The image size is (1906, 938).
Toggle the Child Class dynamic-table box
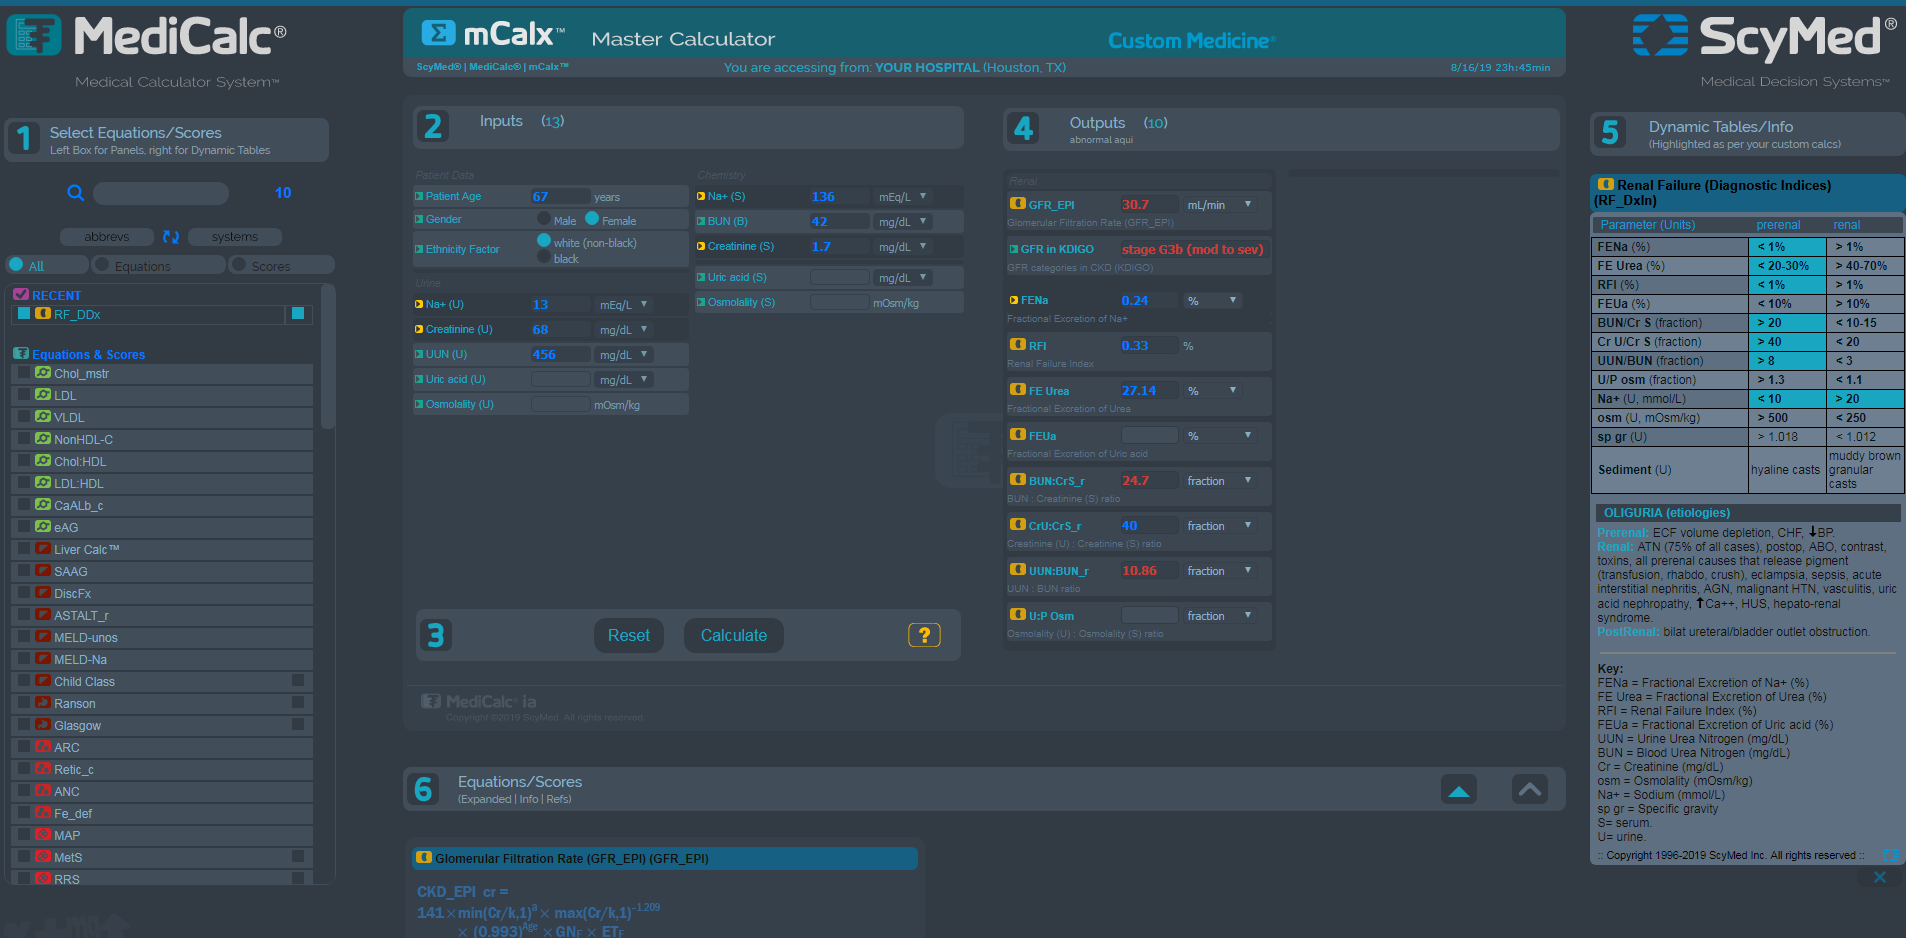pos(298,681)
